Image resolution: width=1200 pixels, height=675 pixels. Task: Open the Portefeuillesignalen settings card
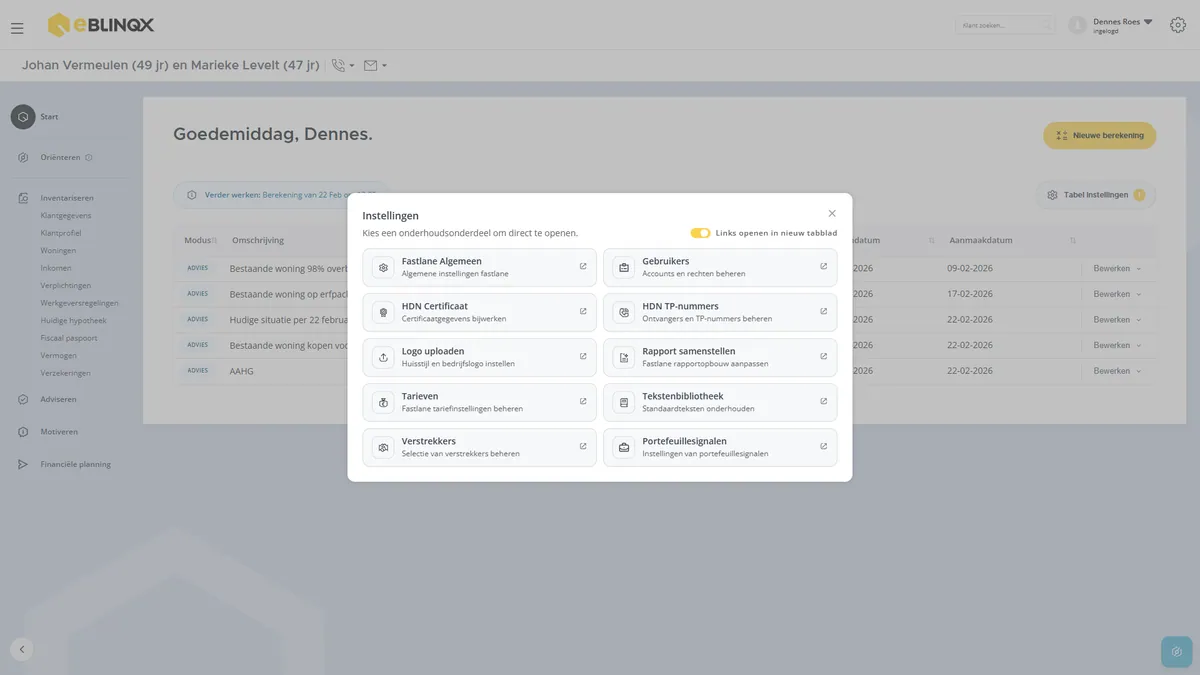(x=720, y=447)
